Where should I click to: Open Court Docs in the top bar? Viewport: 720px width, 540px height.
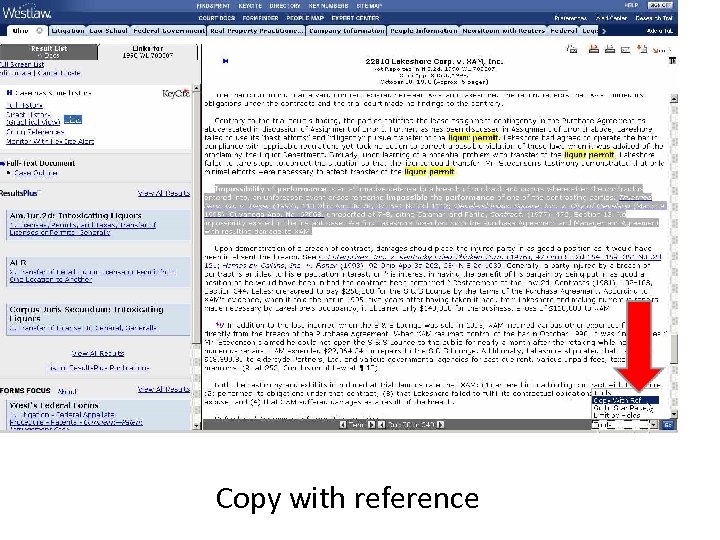coord(217,18)
